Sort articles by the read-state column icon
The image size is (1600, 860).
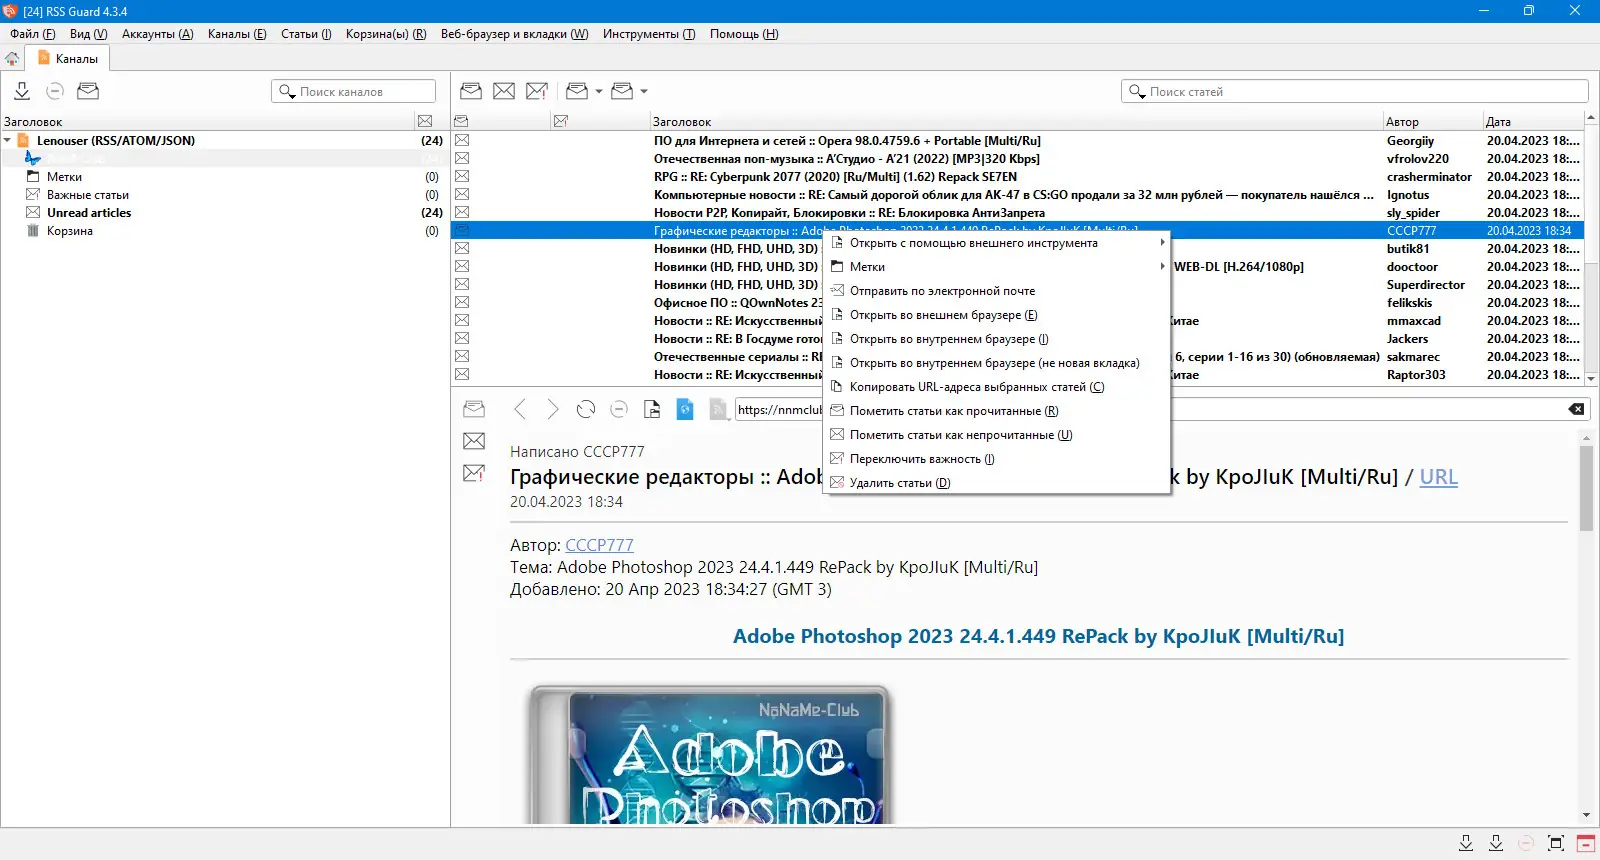(461, 121)
